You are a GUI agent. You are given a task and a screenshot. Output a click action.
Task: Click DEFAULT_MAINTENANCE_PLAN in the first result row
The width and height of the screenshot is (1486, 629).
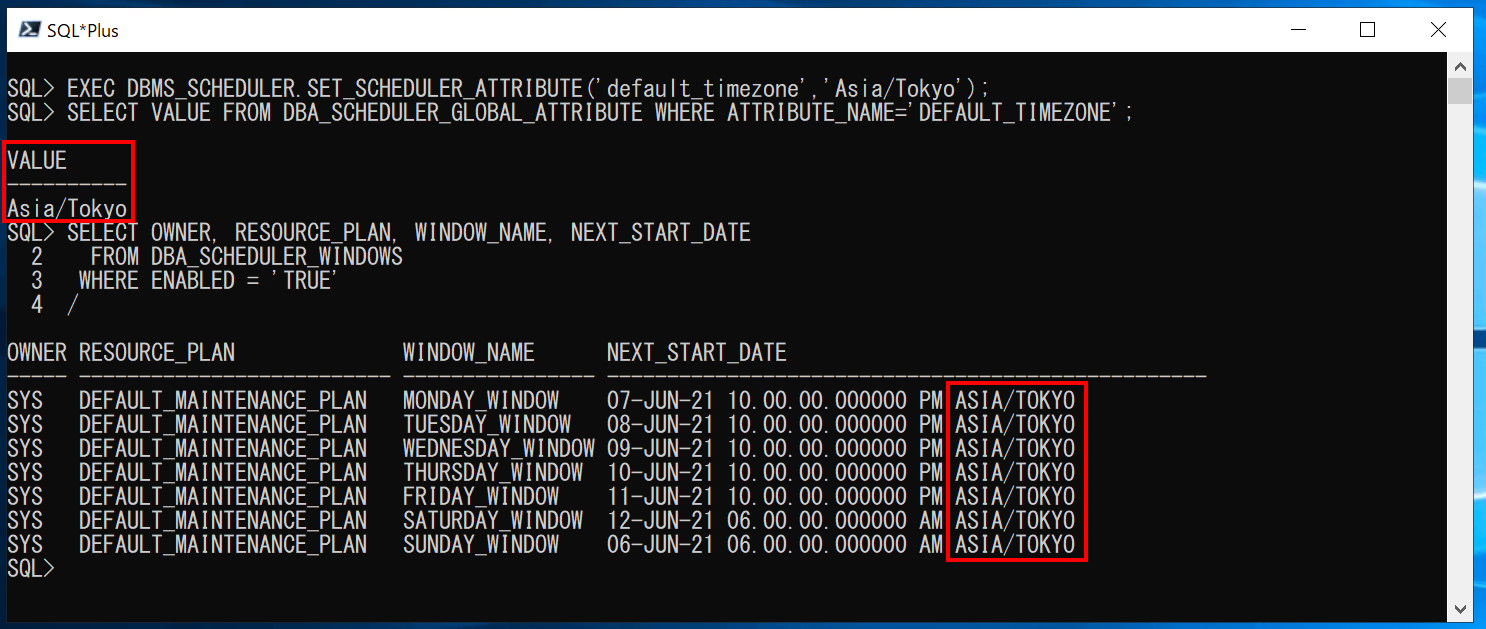click(x=223, y=399)
